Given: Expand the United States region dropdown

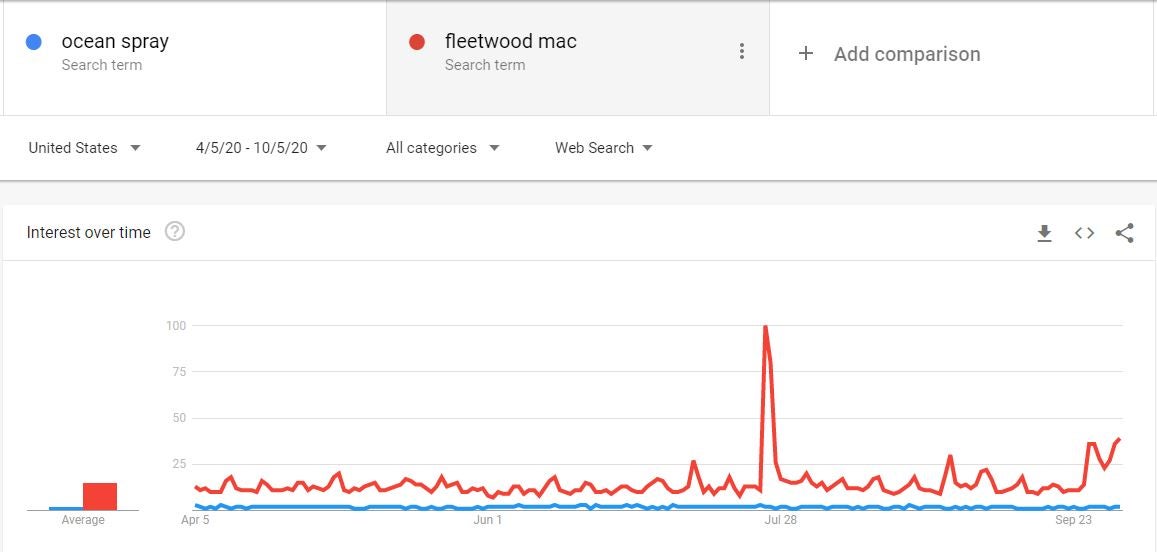Looking at the screenshot, I should click(84, 148).
